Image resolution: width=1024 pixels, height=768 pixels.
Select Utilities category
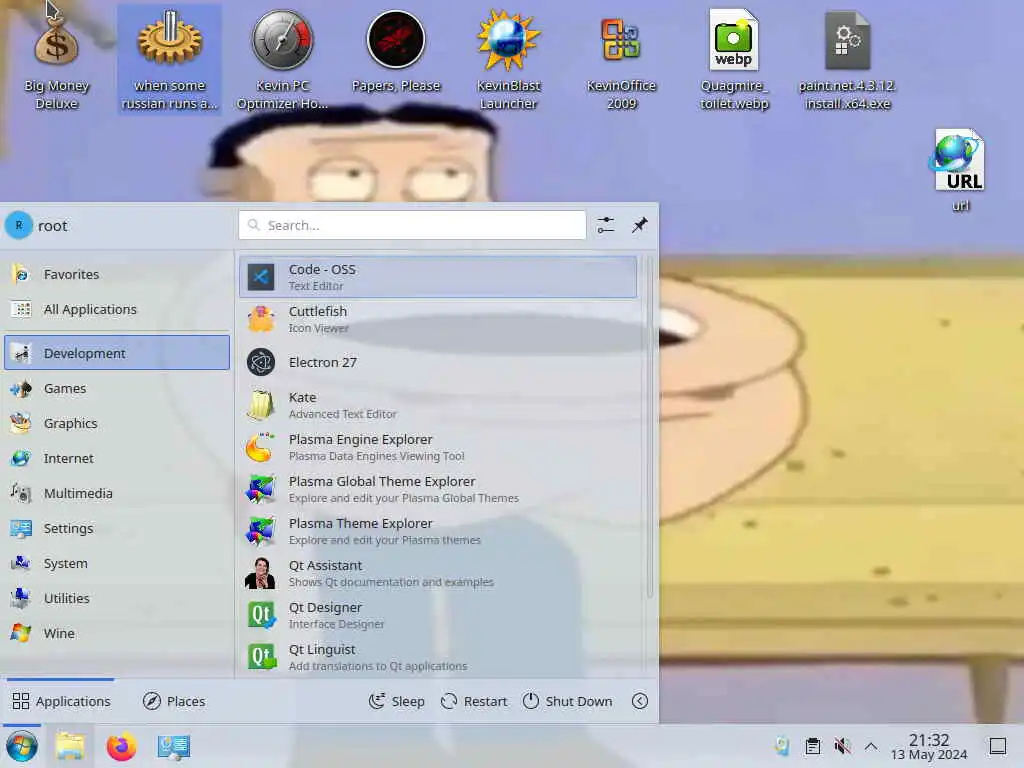[117, 598]
